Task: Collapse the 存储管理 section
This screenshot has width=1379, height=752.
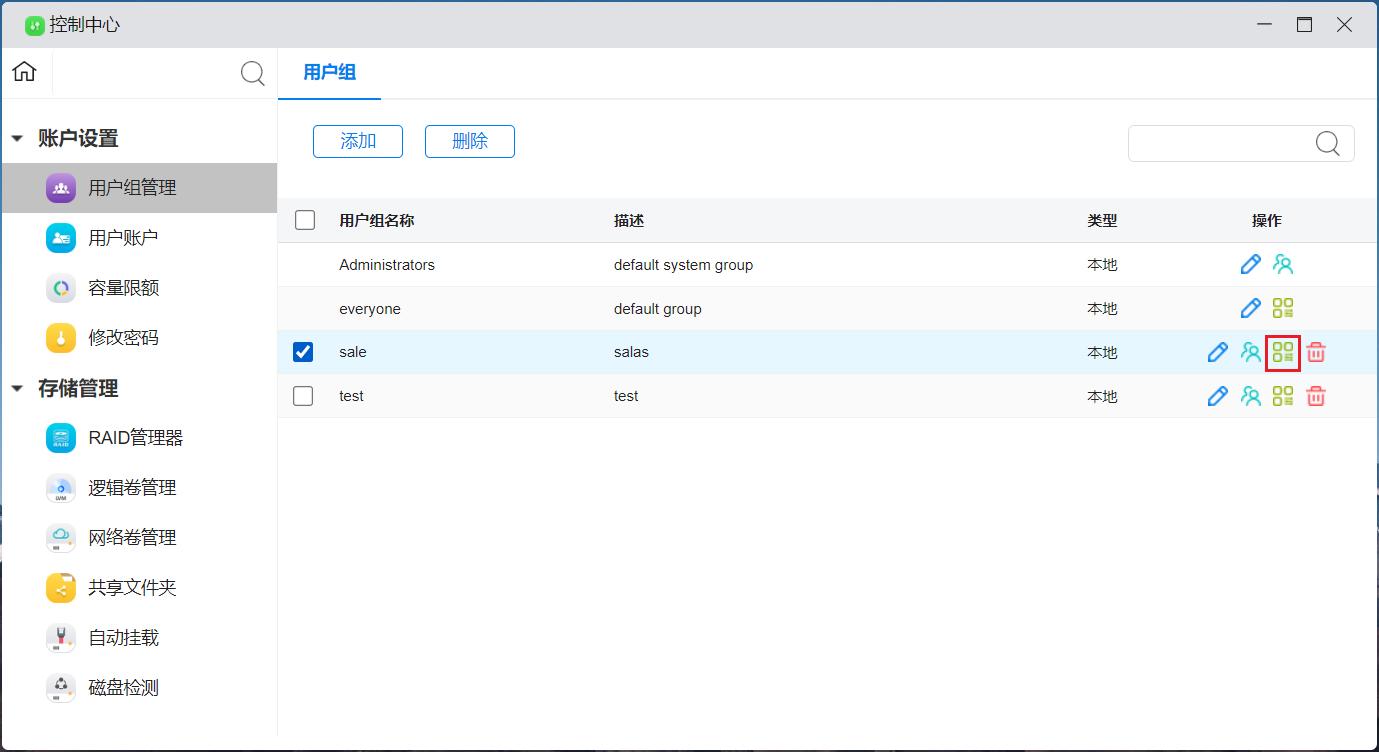Action: click(17, 389)
